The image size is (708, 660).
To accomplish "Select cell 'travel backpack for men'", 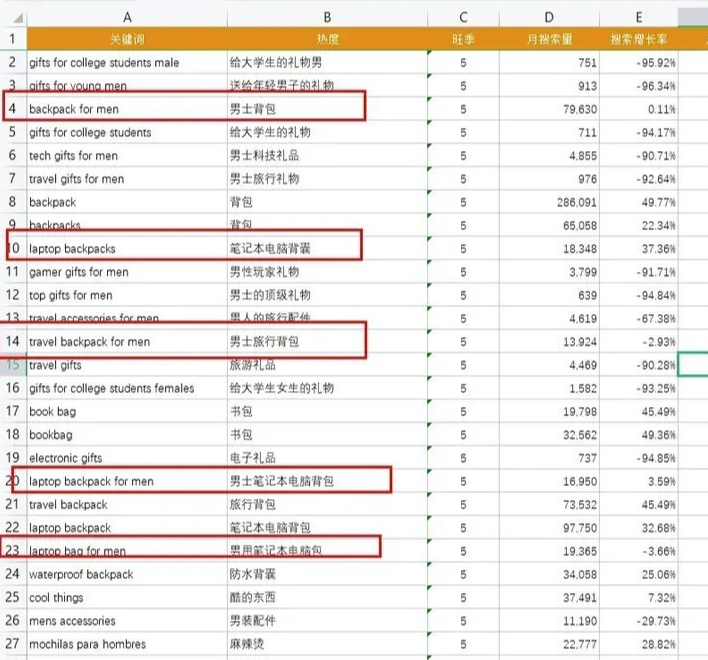I will coord(127,342).
